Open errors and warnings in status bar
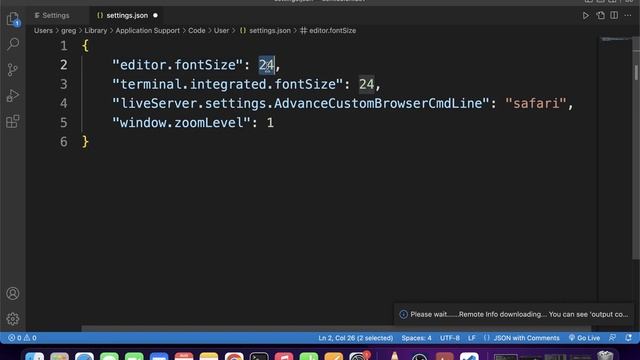Viewport: 640px width, 360px height. click(x=22, y=338)
